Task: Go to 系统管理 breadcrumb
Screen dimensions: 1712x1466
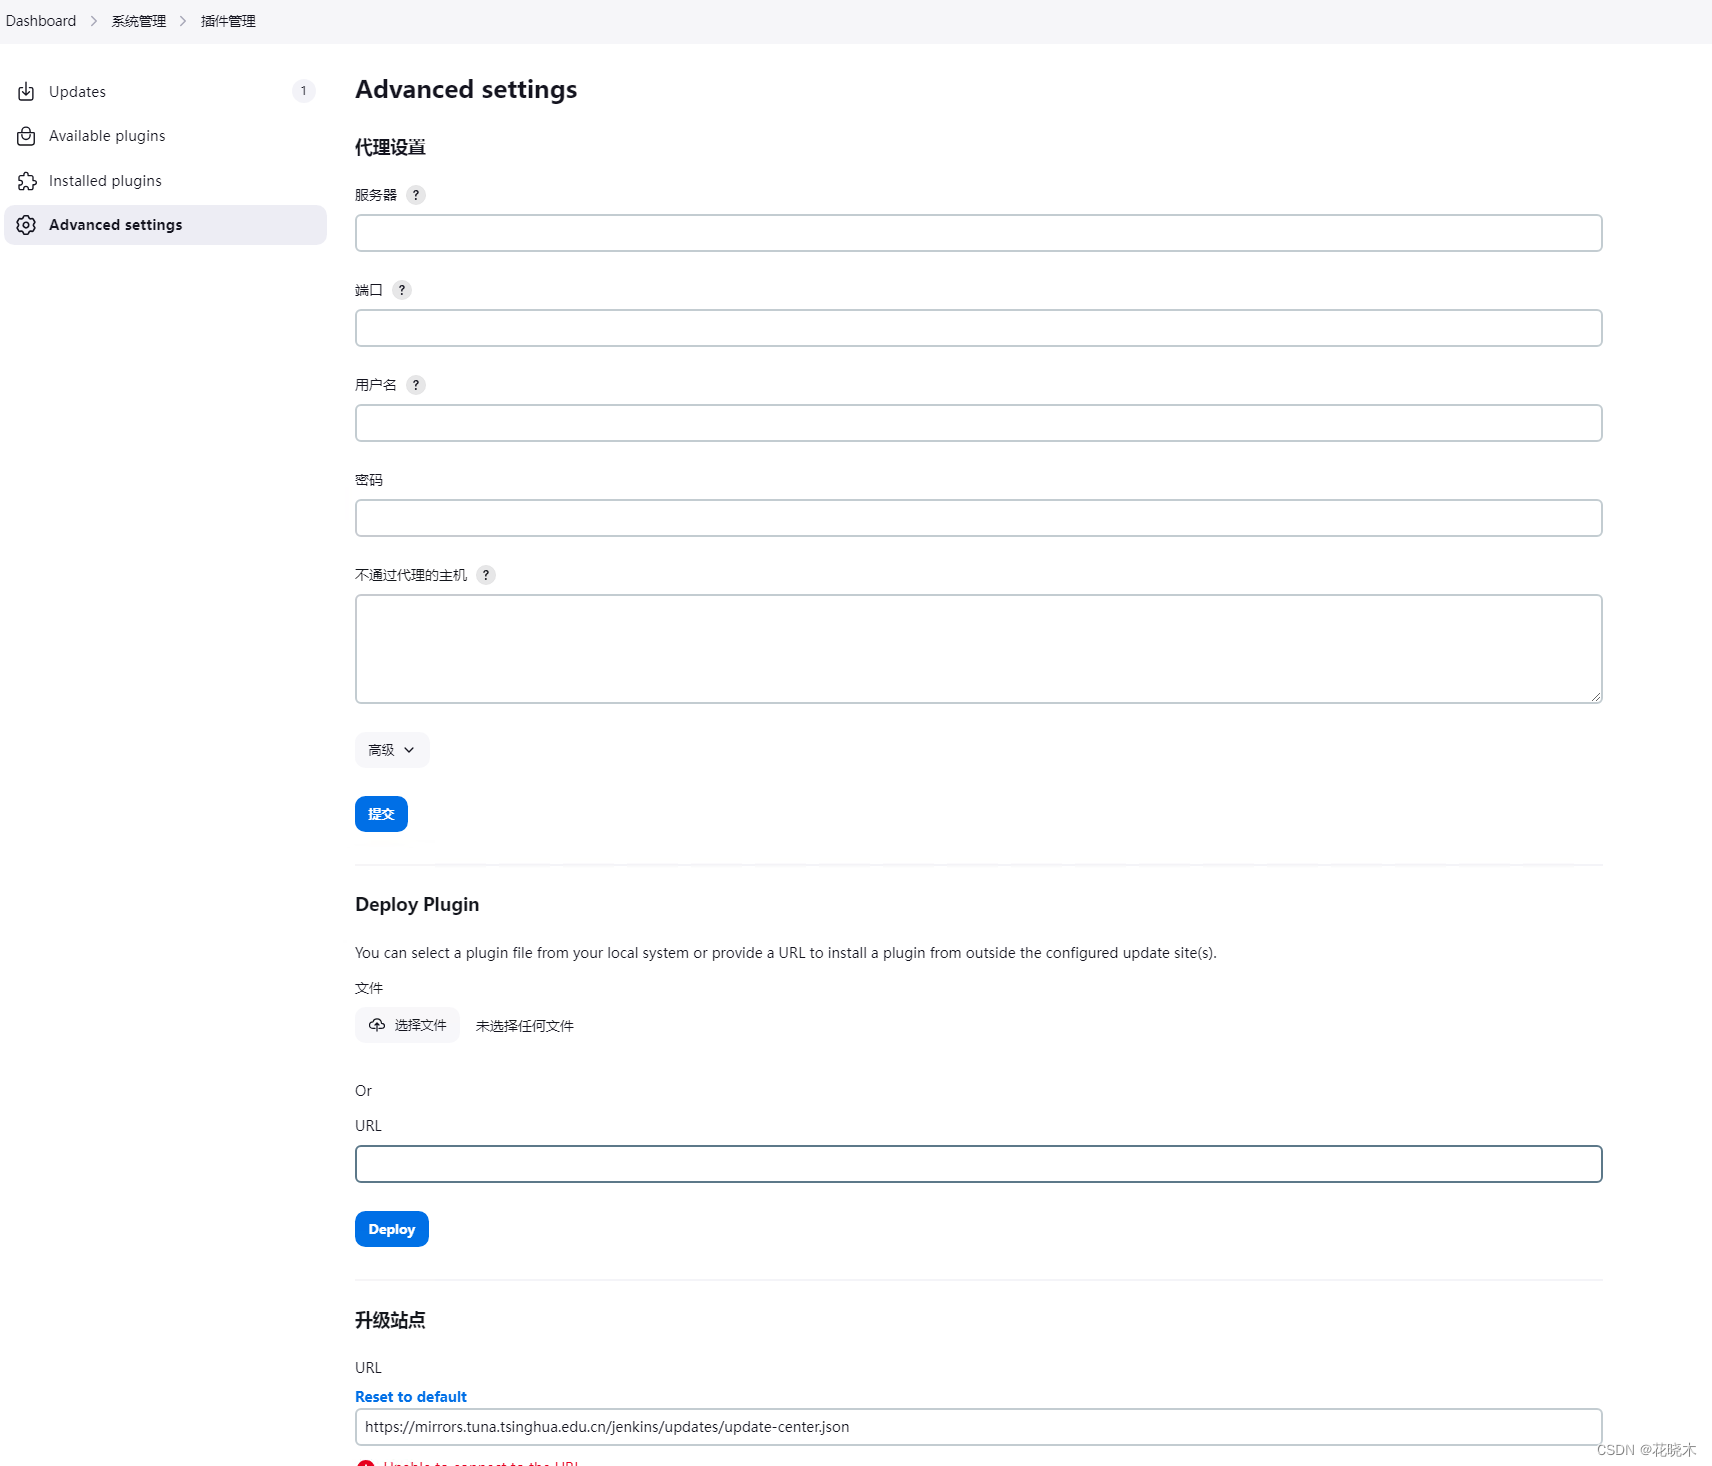Action: point(139,21)
